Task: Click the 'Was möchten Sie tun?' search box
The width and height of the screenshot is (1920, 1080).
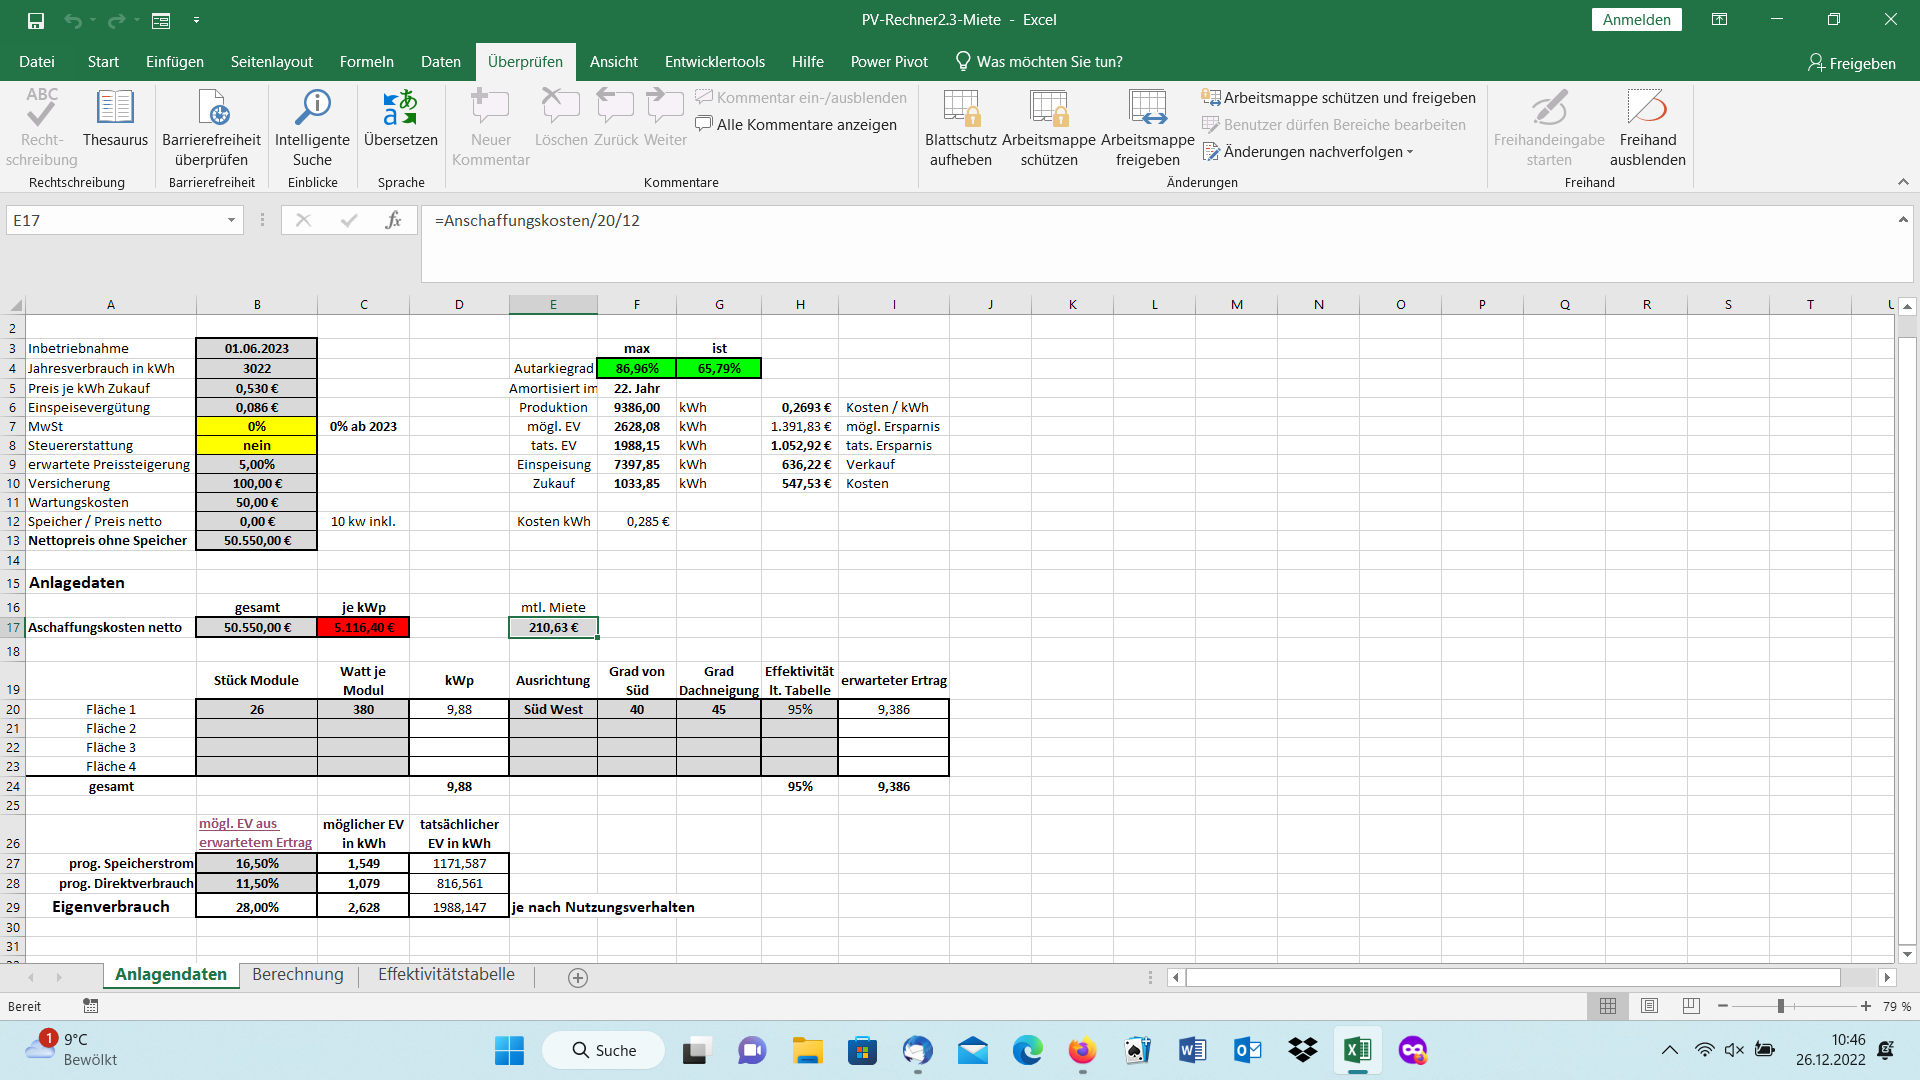Action: pos(1039,62)
